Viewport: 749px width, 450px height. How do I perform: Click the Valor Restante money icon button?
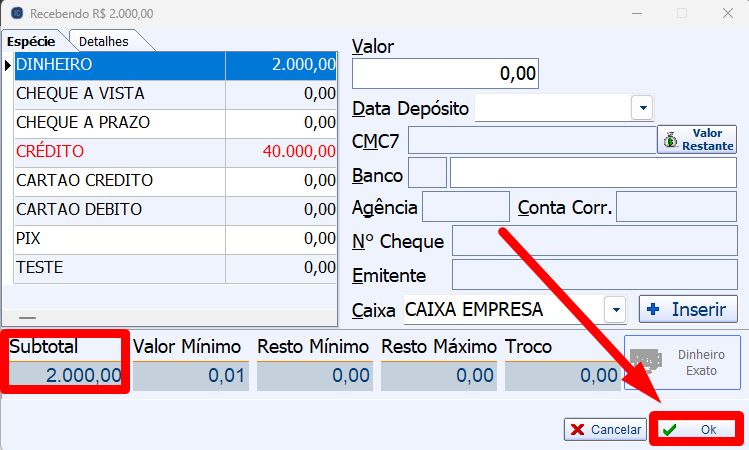pos(696,139)
